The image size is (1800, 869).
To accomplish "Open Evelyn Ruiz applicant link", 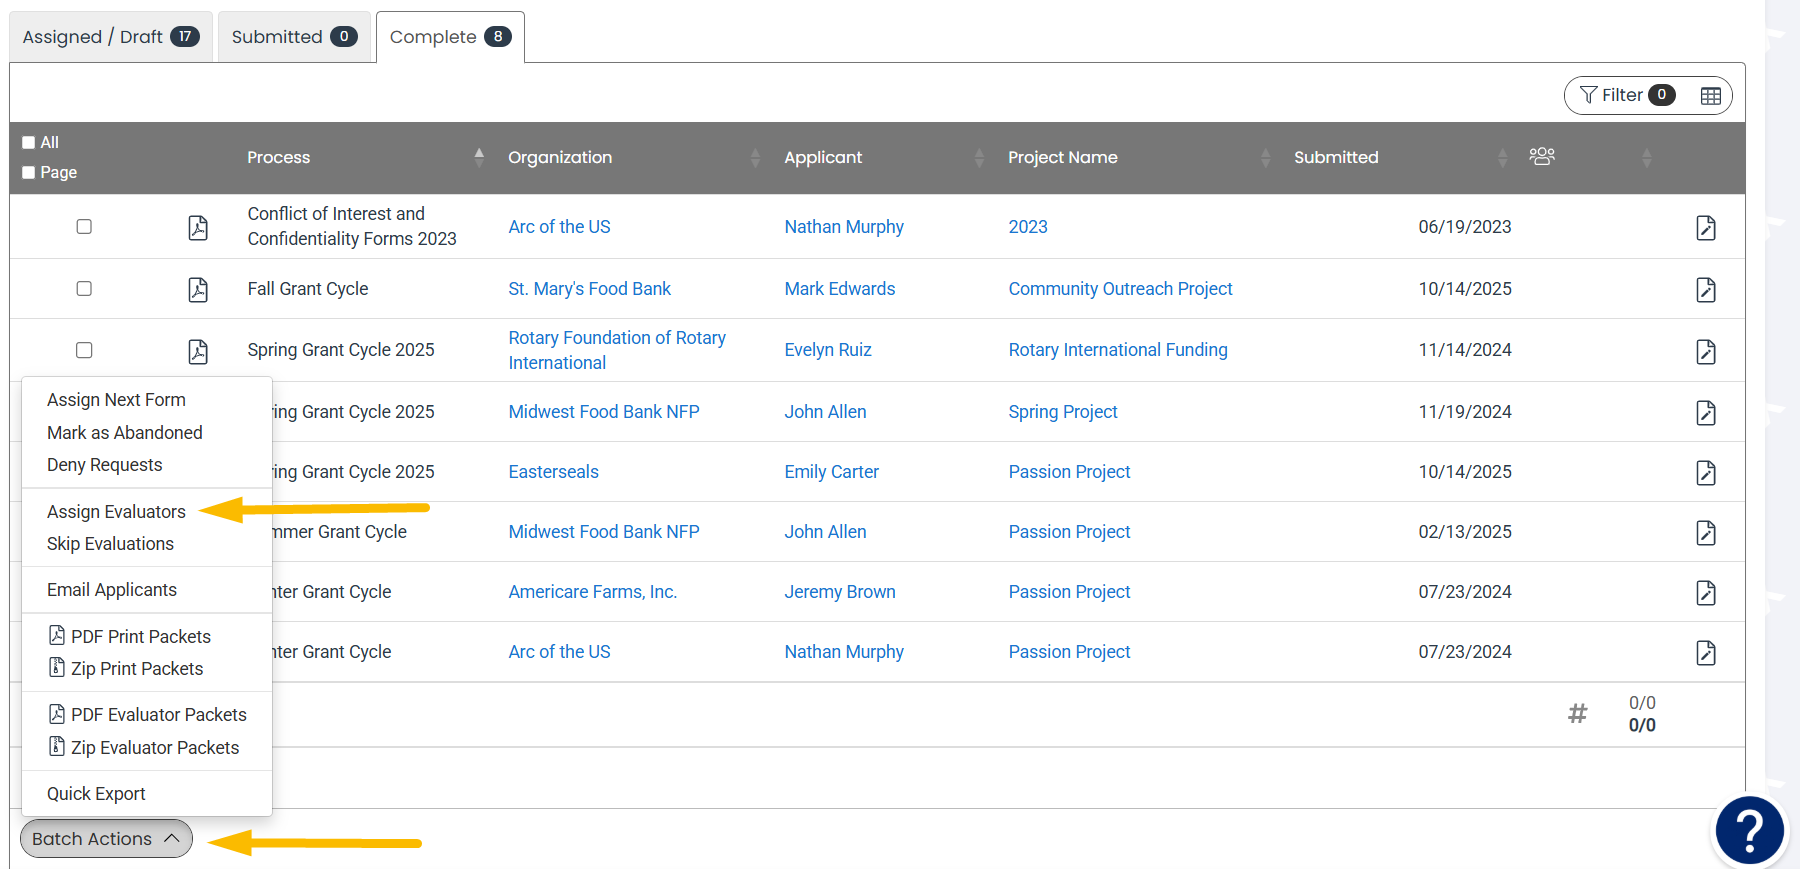I will [x=828, y=350].
